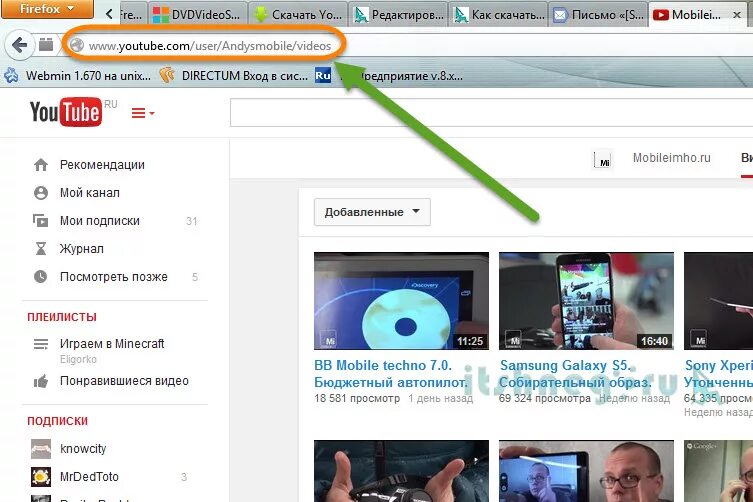Go back with the browser back arrow
Viewport: 753px width, 502px height.
pyautogui.click(x=19, y=46)
